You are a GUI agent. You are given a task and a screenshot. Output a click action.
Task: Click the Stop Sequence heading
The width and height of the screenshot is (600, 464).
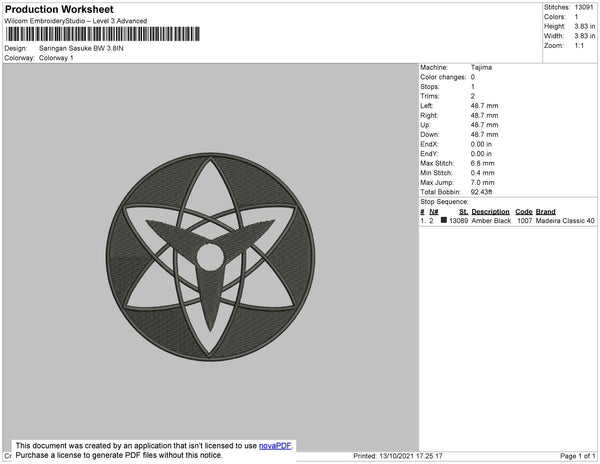click(x=444, y=202)
